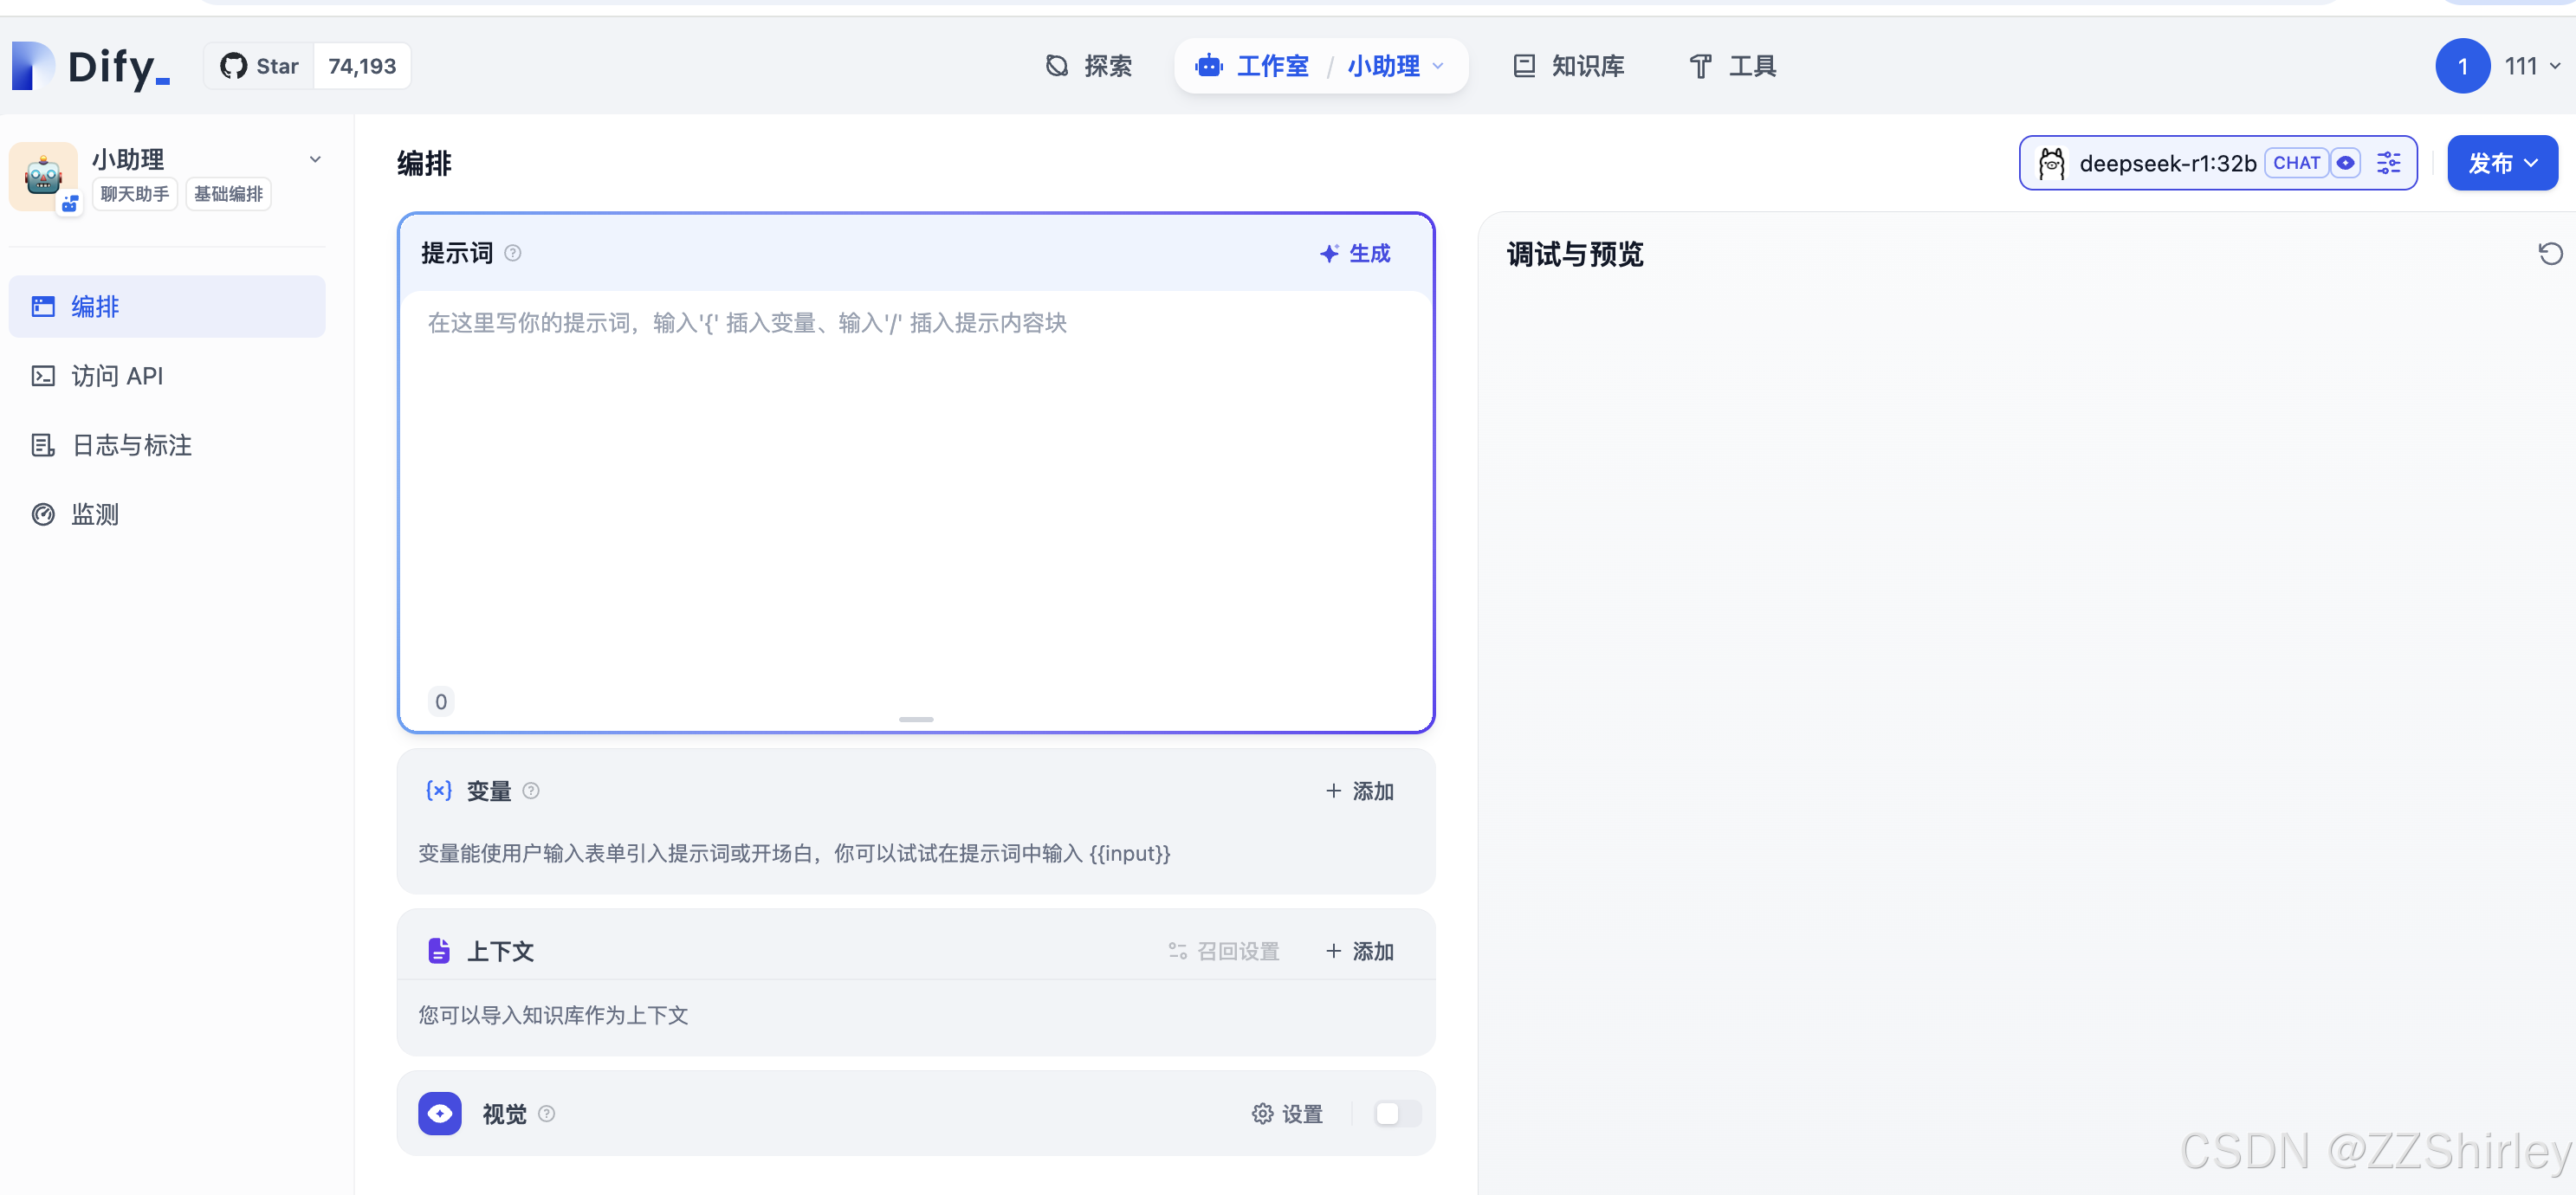Enable the 视觉 vision toggle
This screenshot has width=2576, height=1195.
click(1396, 1113)
